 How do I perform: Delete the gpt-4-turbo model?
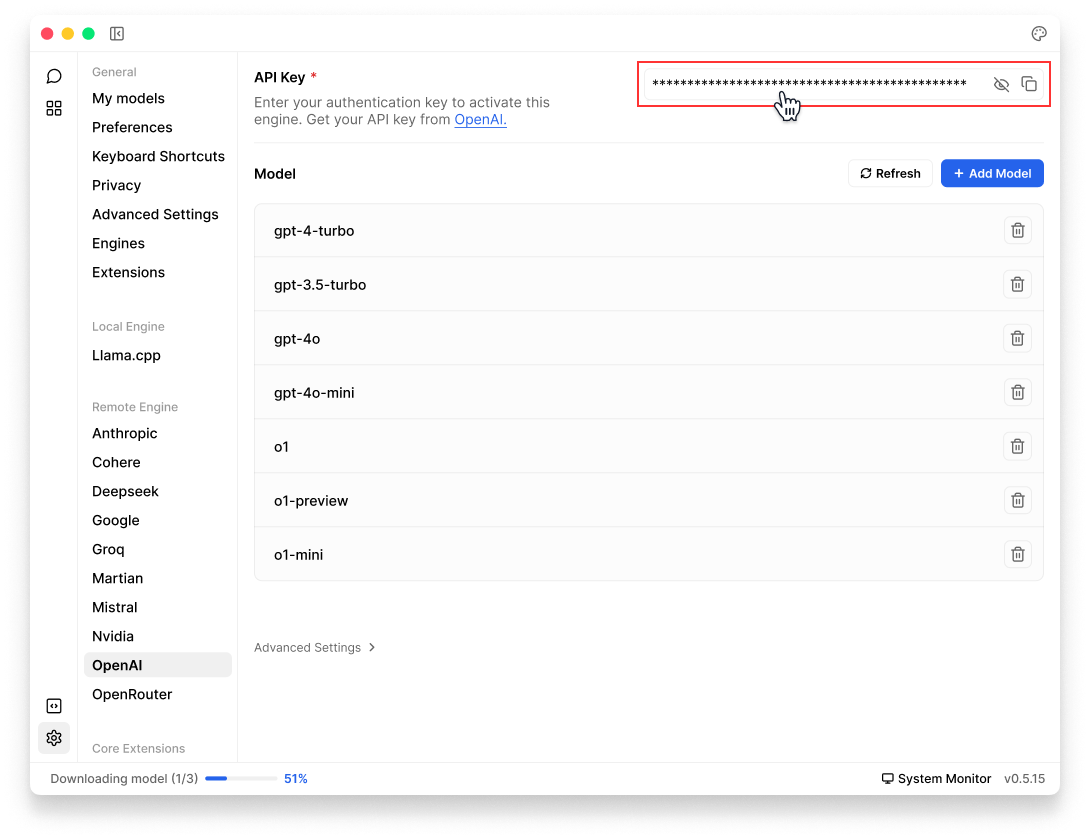pos(1018,230)
